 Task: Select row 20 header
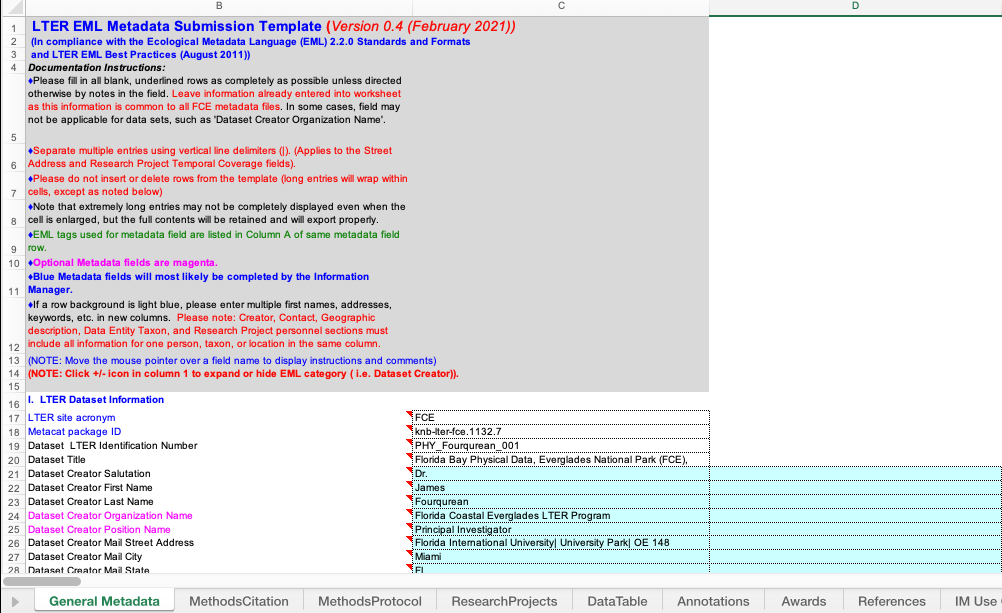click(x=13, y=460)
